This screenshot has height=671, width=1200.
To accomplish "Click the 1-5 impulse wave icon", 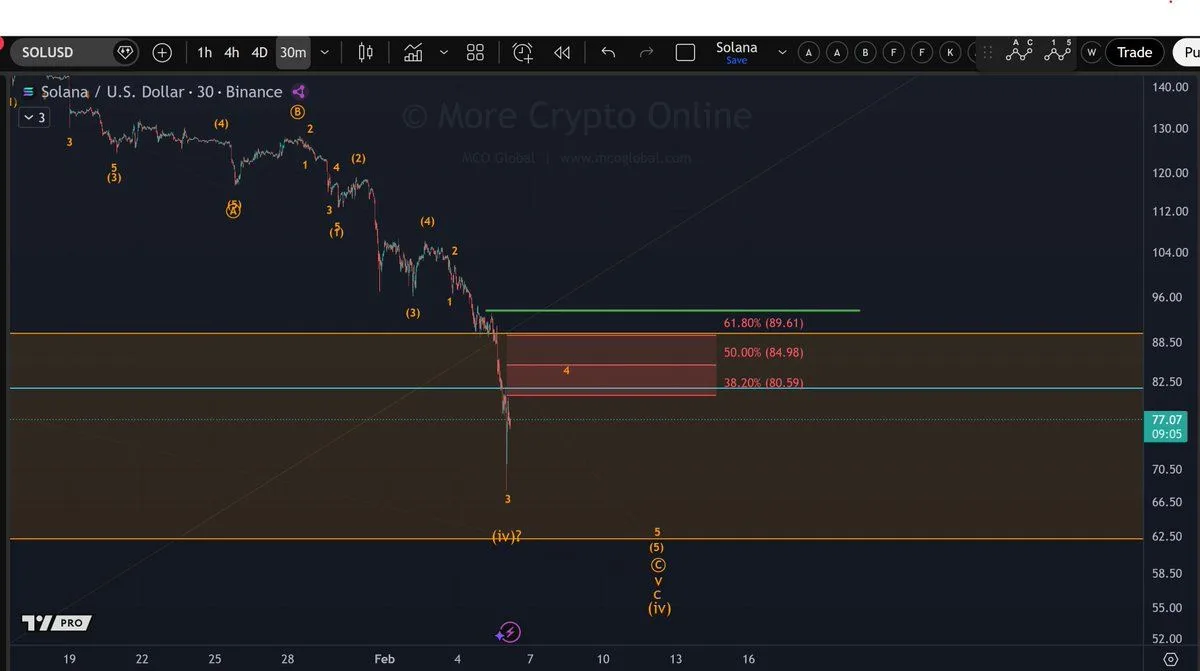I will [1058, 52].
